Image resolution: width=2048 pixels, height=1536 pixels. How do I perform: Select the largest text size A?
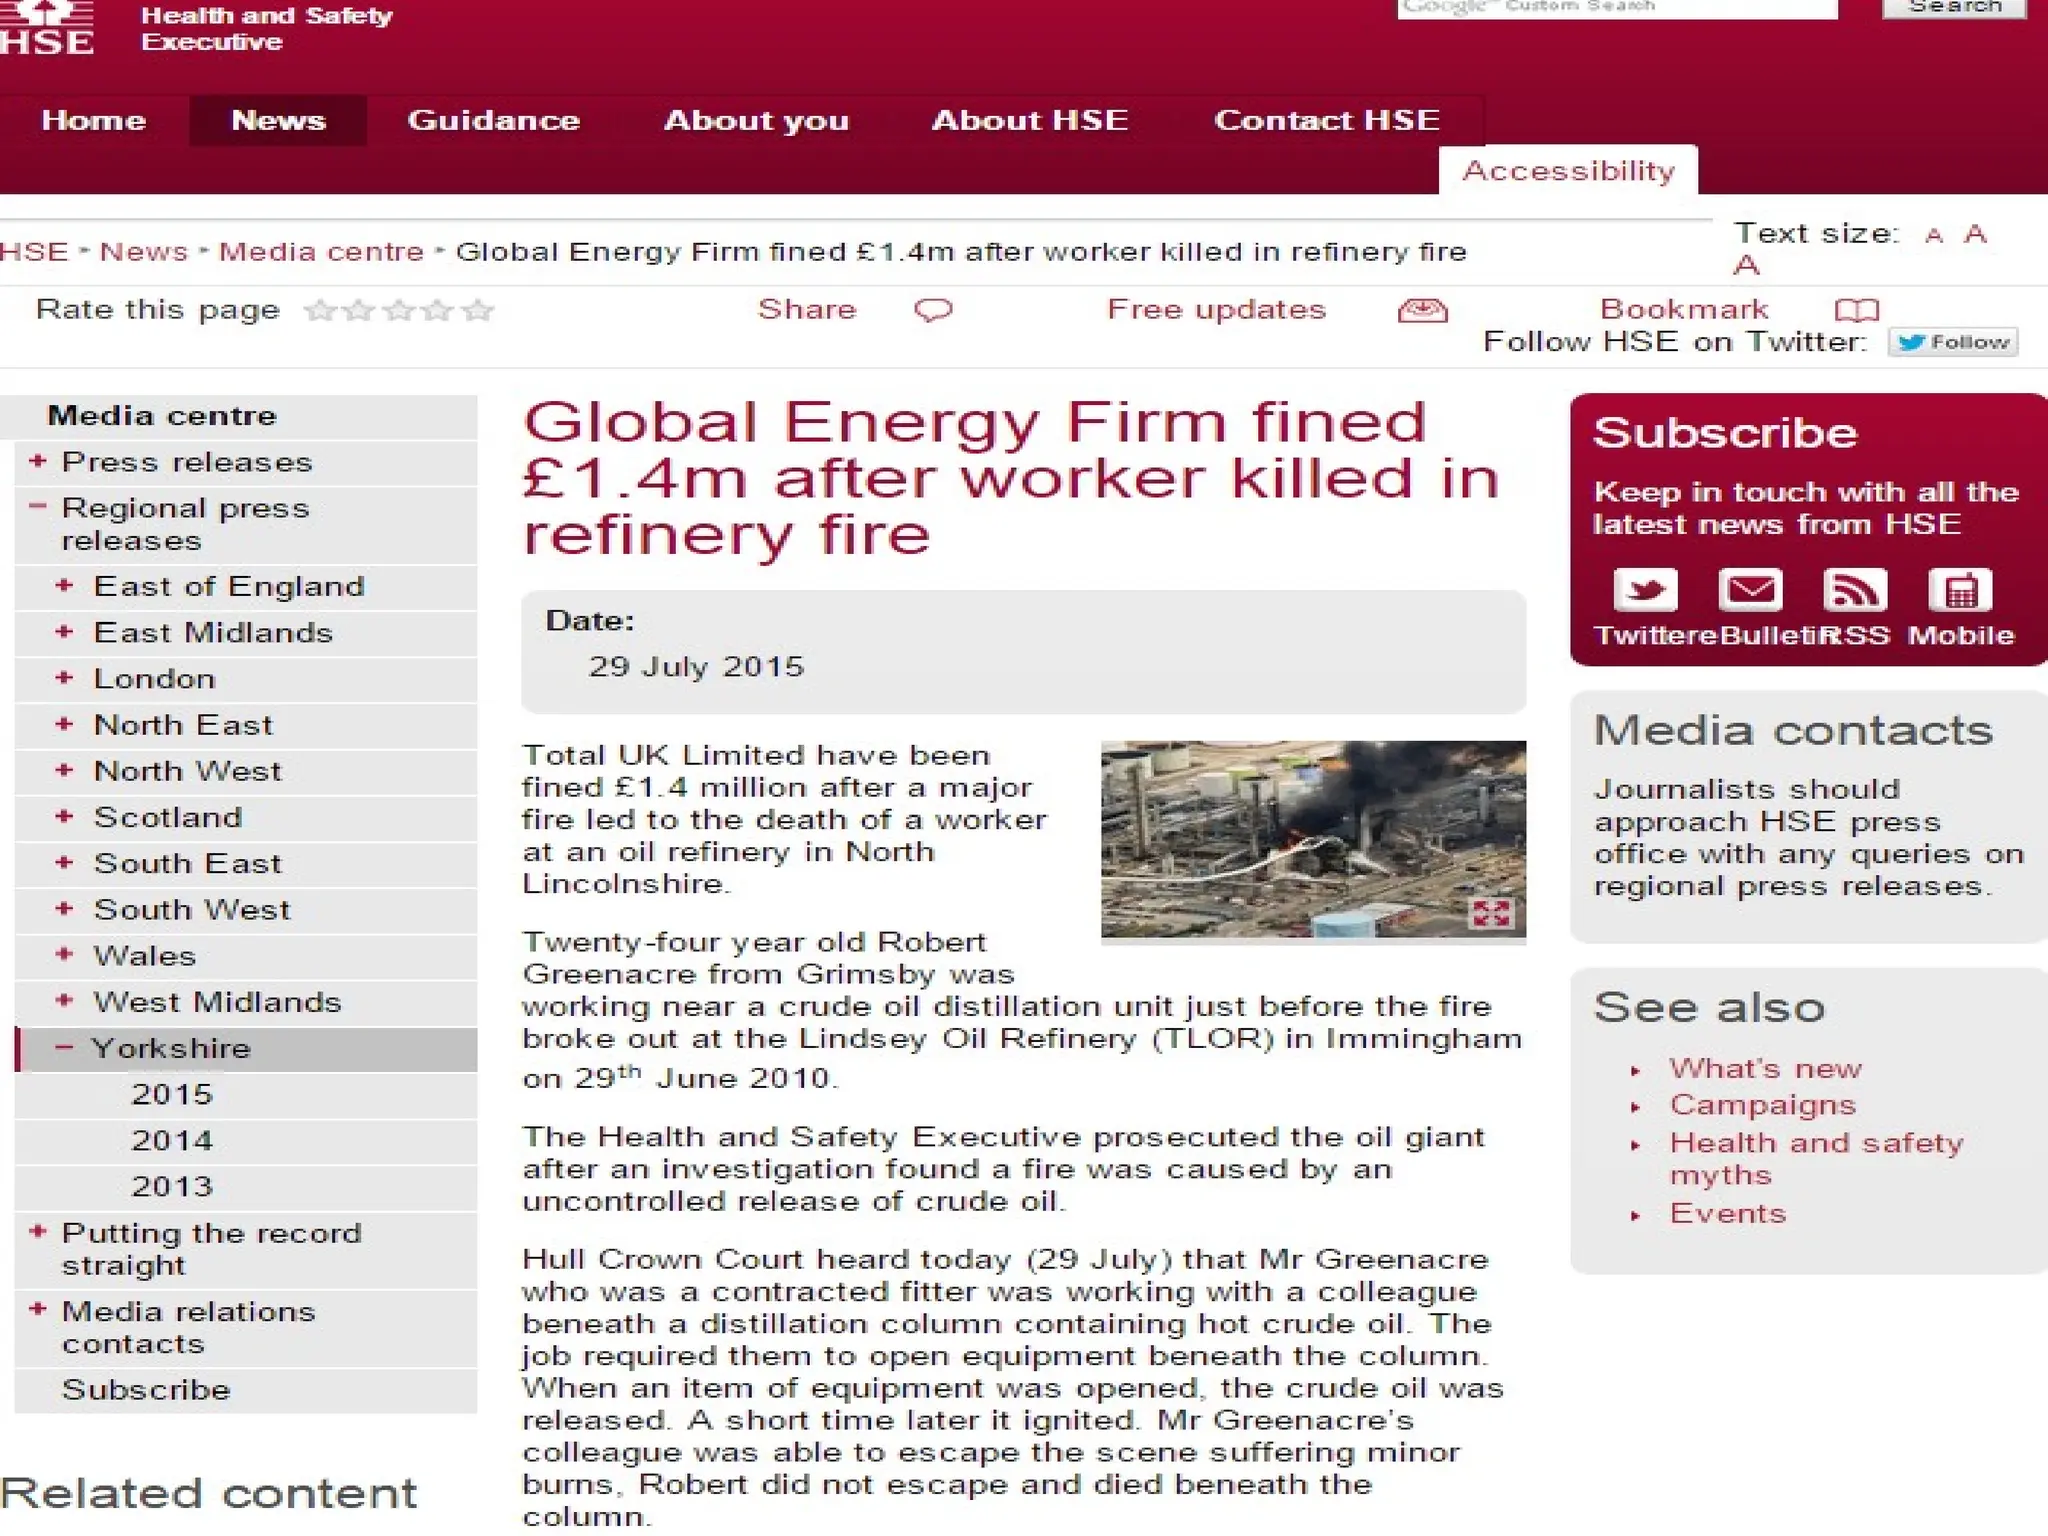(x=1747, y=265)
